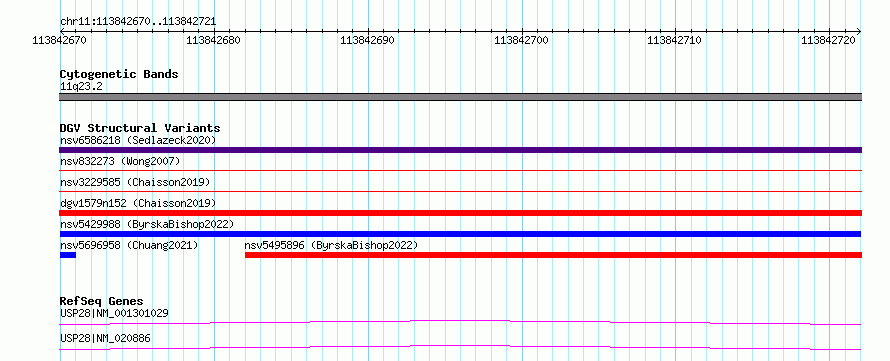Viewport: 890px width, 361px height.
Task: Click the nsv832273 (Wong2007) label
Action: [120, 161]
